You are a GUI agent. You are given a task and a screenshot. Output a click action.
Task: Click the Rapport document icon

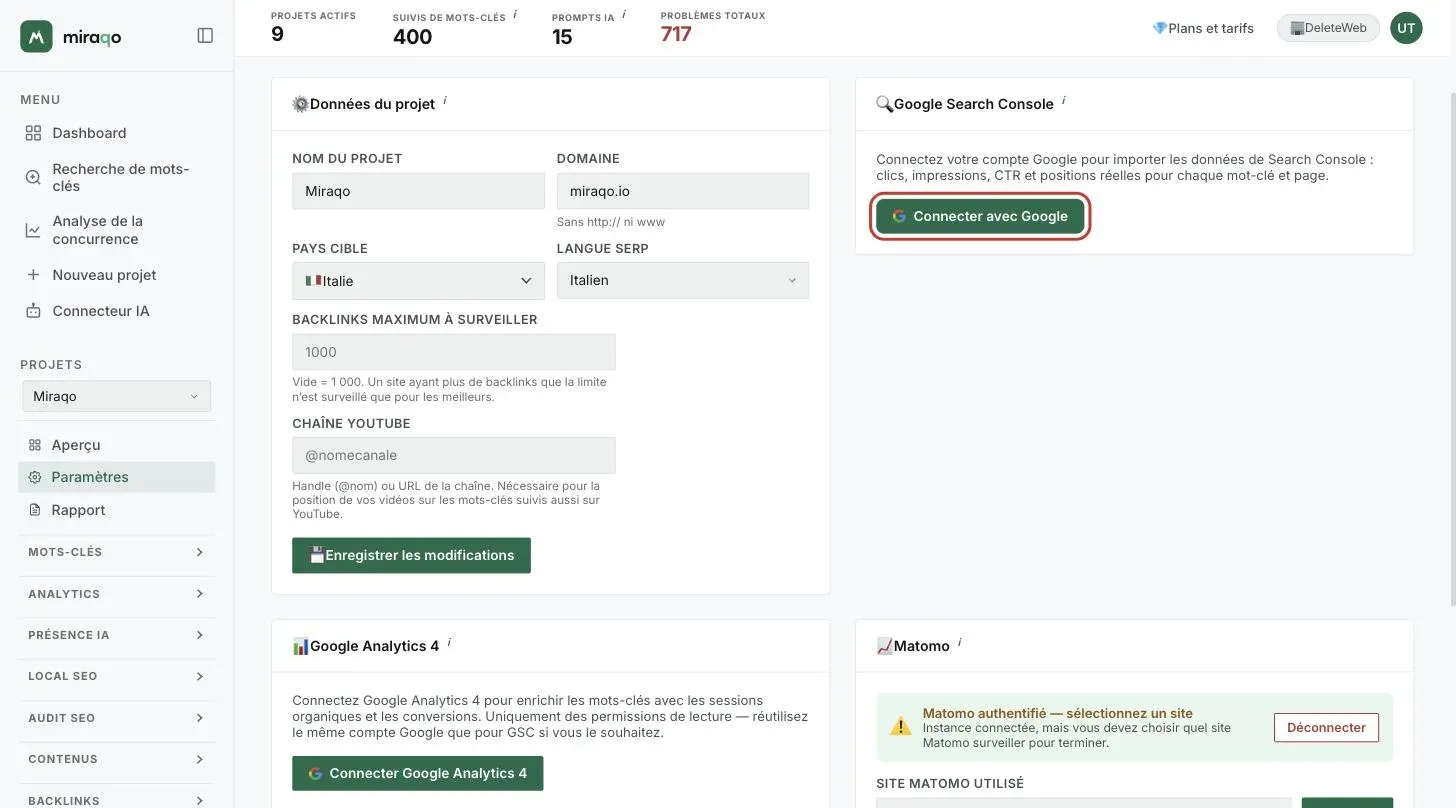point(35,510)
